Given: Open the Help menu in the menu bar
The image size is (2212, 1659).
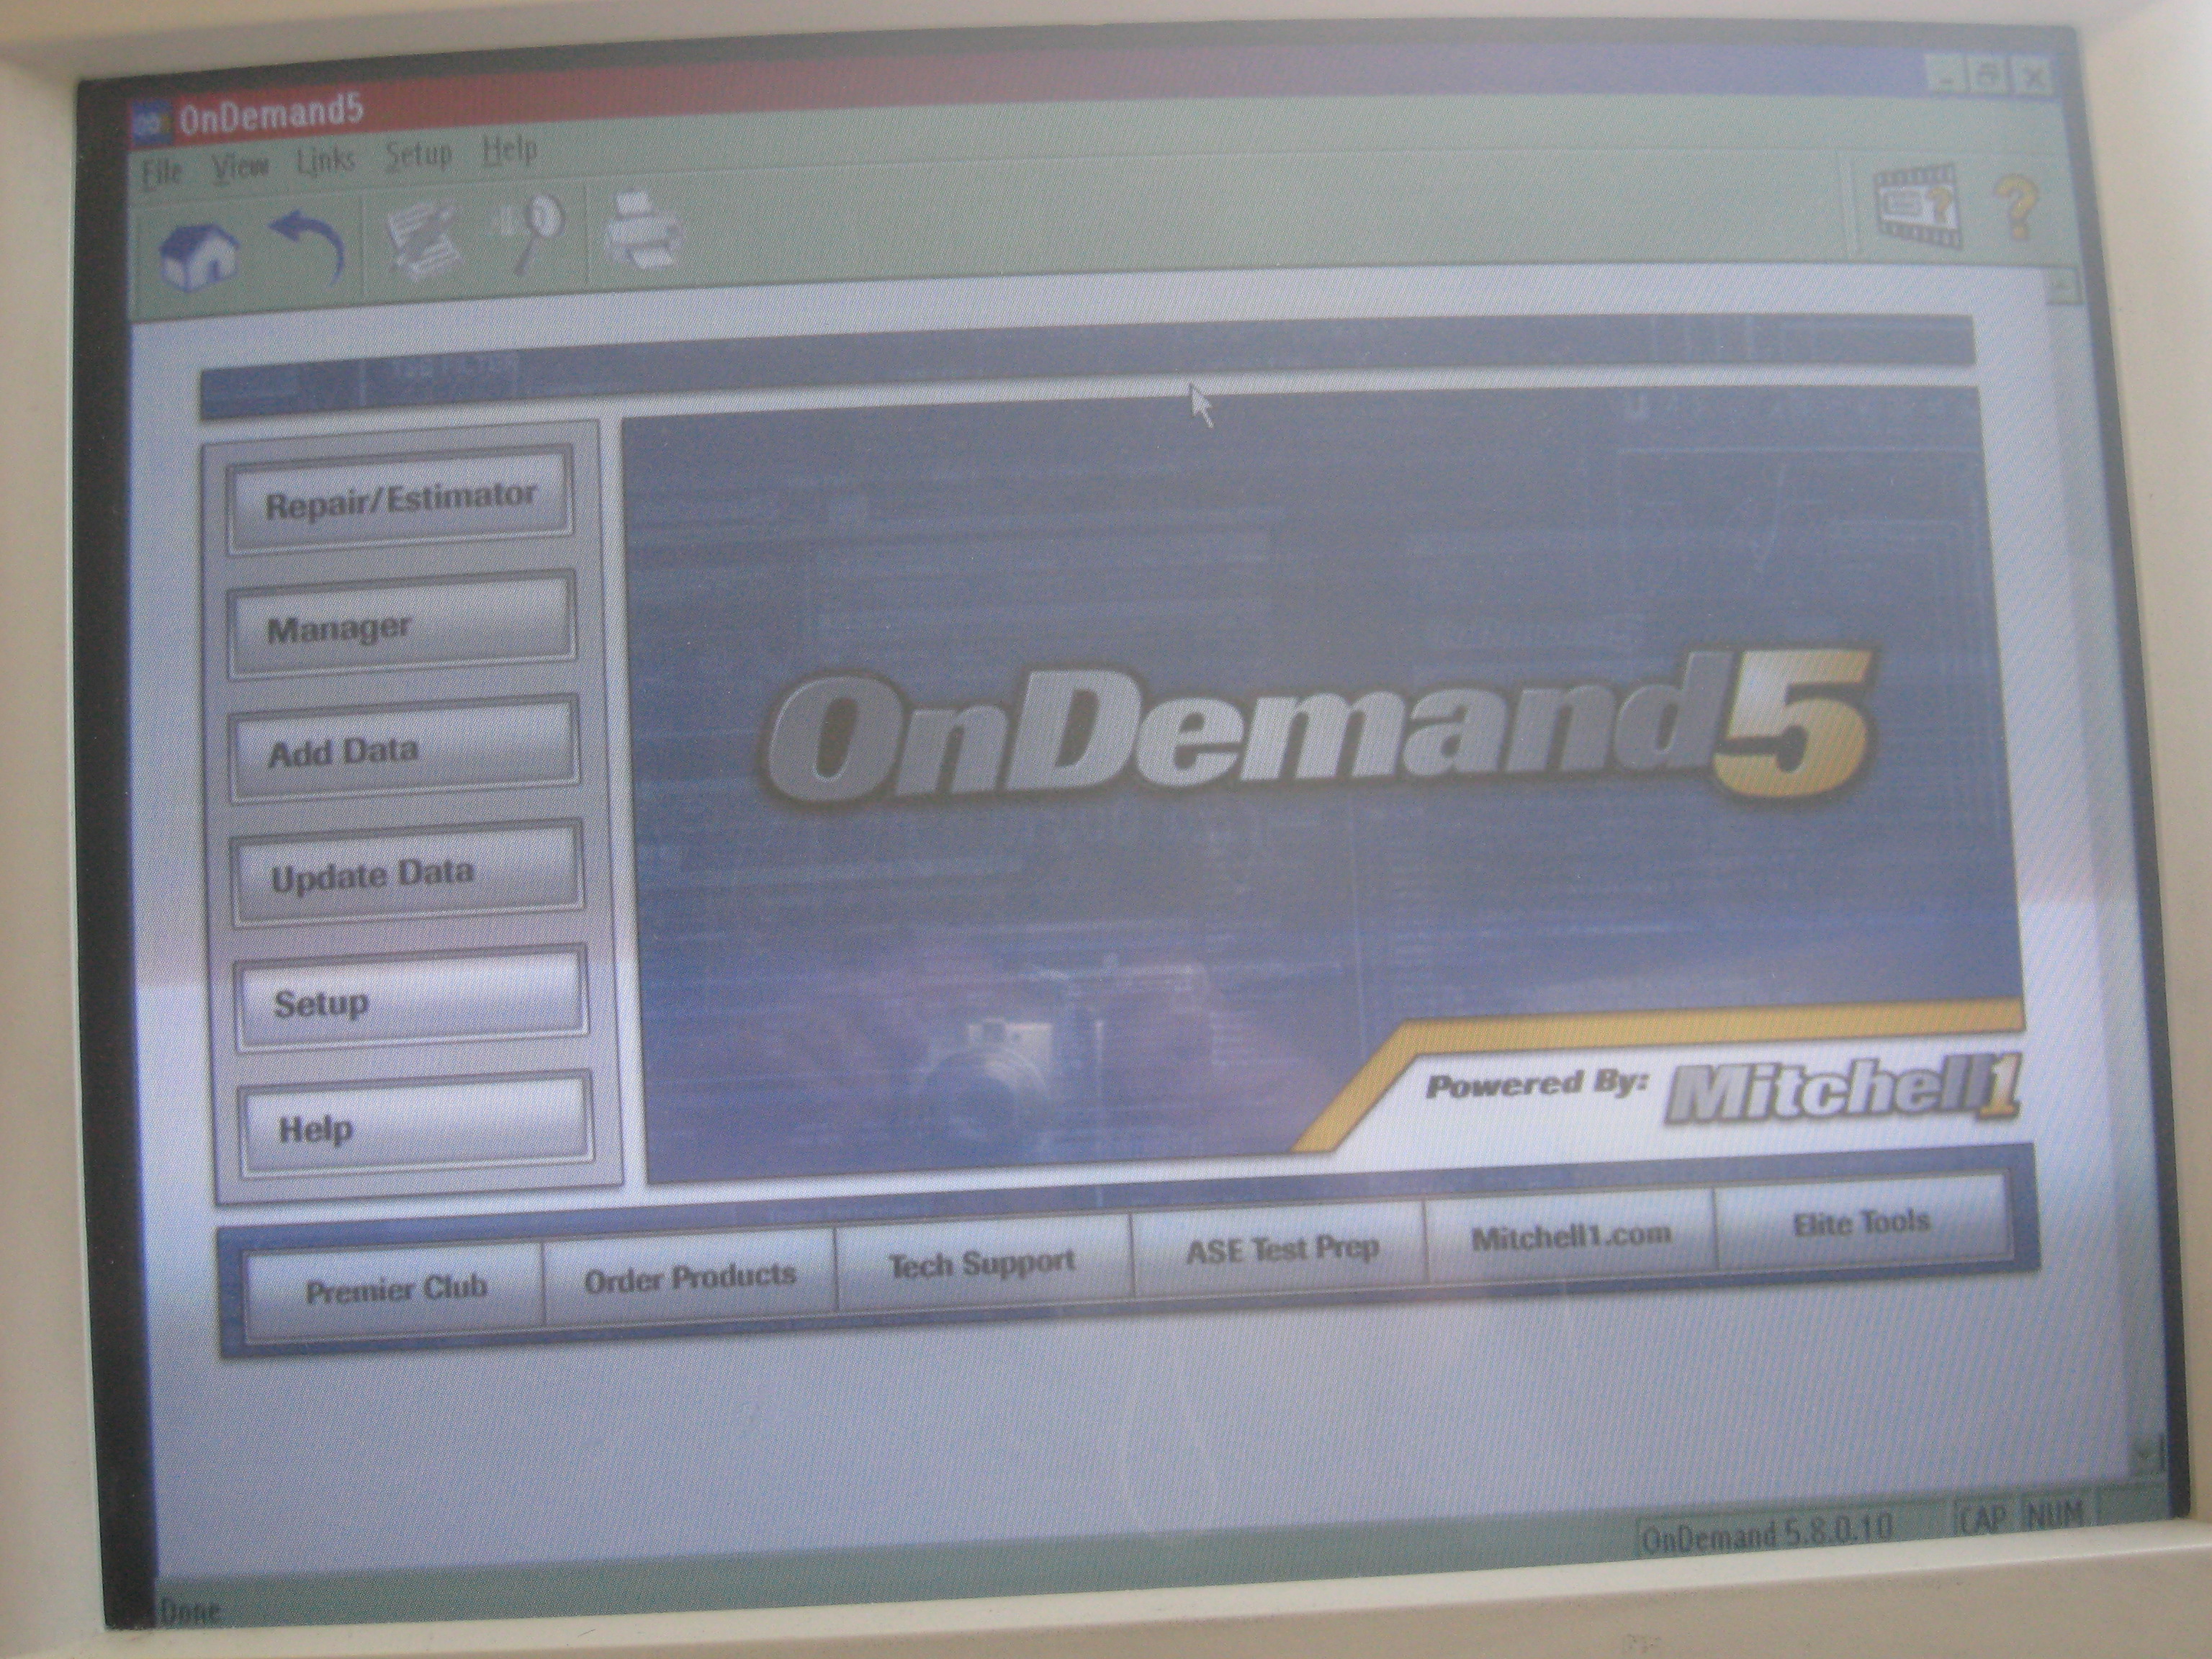Looking at the screenshot, I should tap(510, 151).
